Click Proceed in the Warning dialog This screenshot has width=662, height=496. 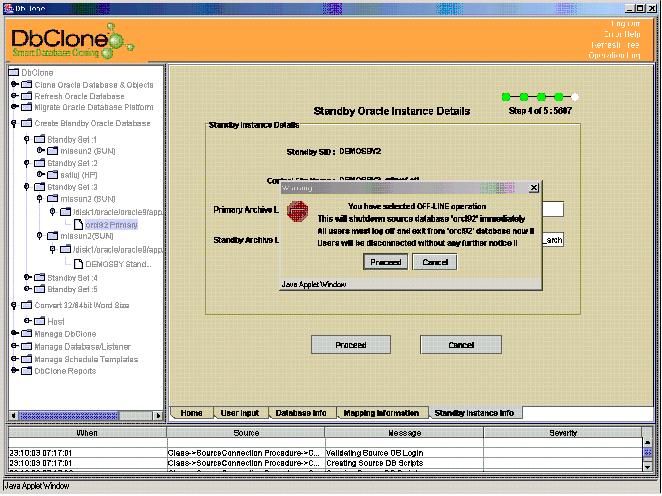point(385,262)
